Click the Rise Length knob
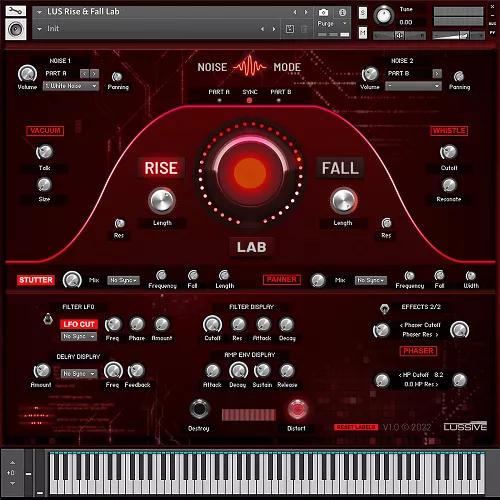The width and height of the screenshot is (500, 500). coord(162,201)
